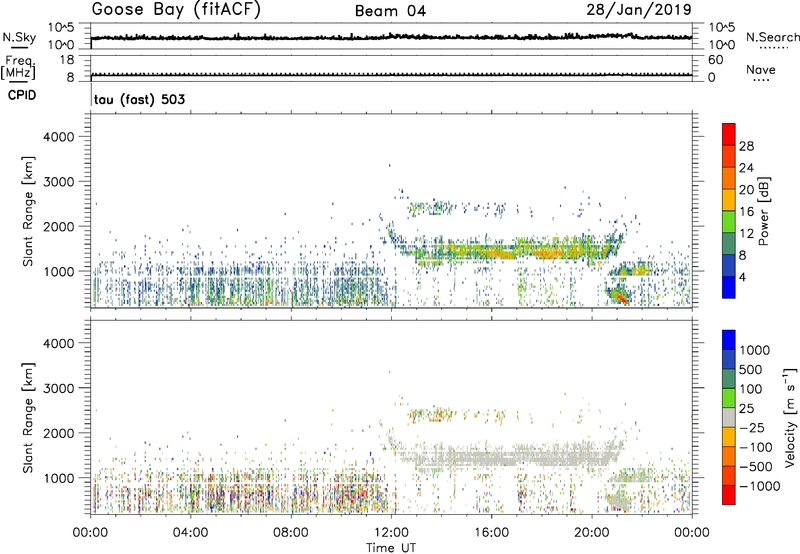Screen dimensions: 800x554
Task: Click the -100 label on Velocity colorbar
Action: tap(756, 447)
